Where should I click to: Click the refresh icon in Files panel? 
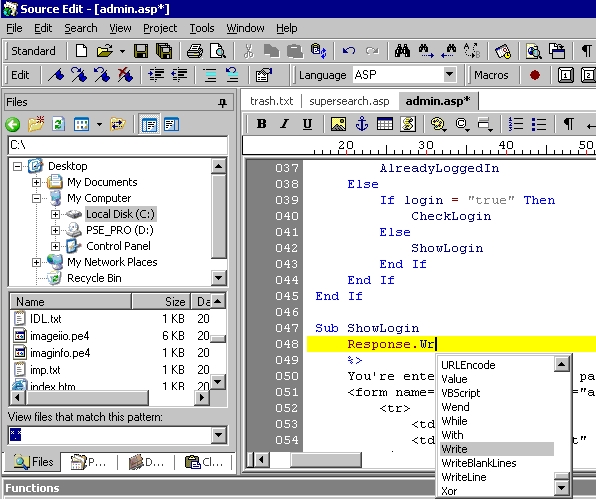click(59, 124)
